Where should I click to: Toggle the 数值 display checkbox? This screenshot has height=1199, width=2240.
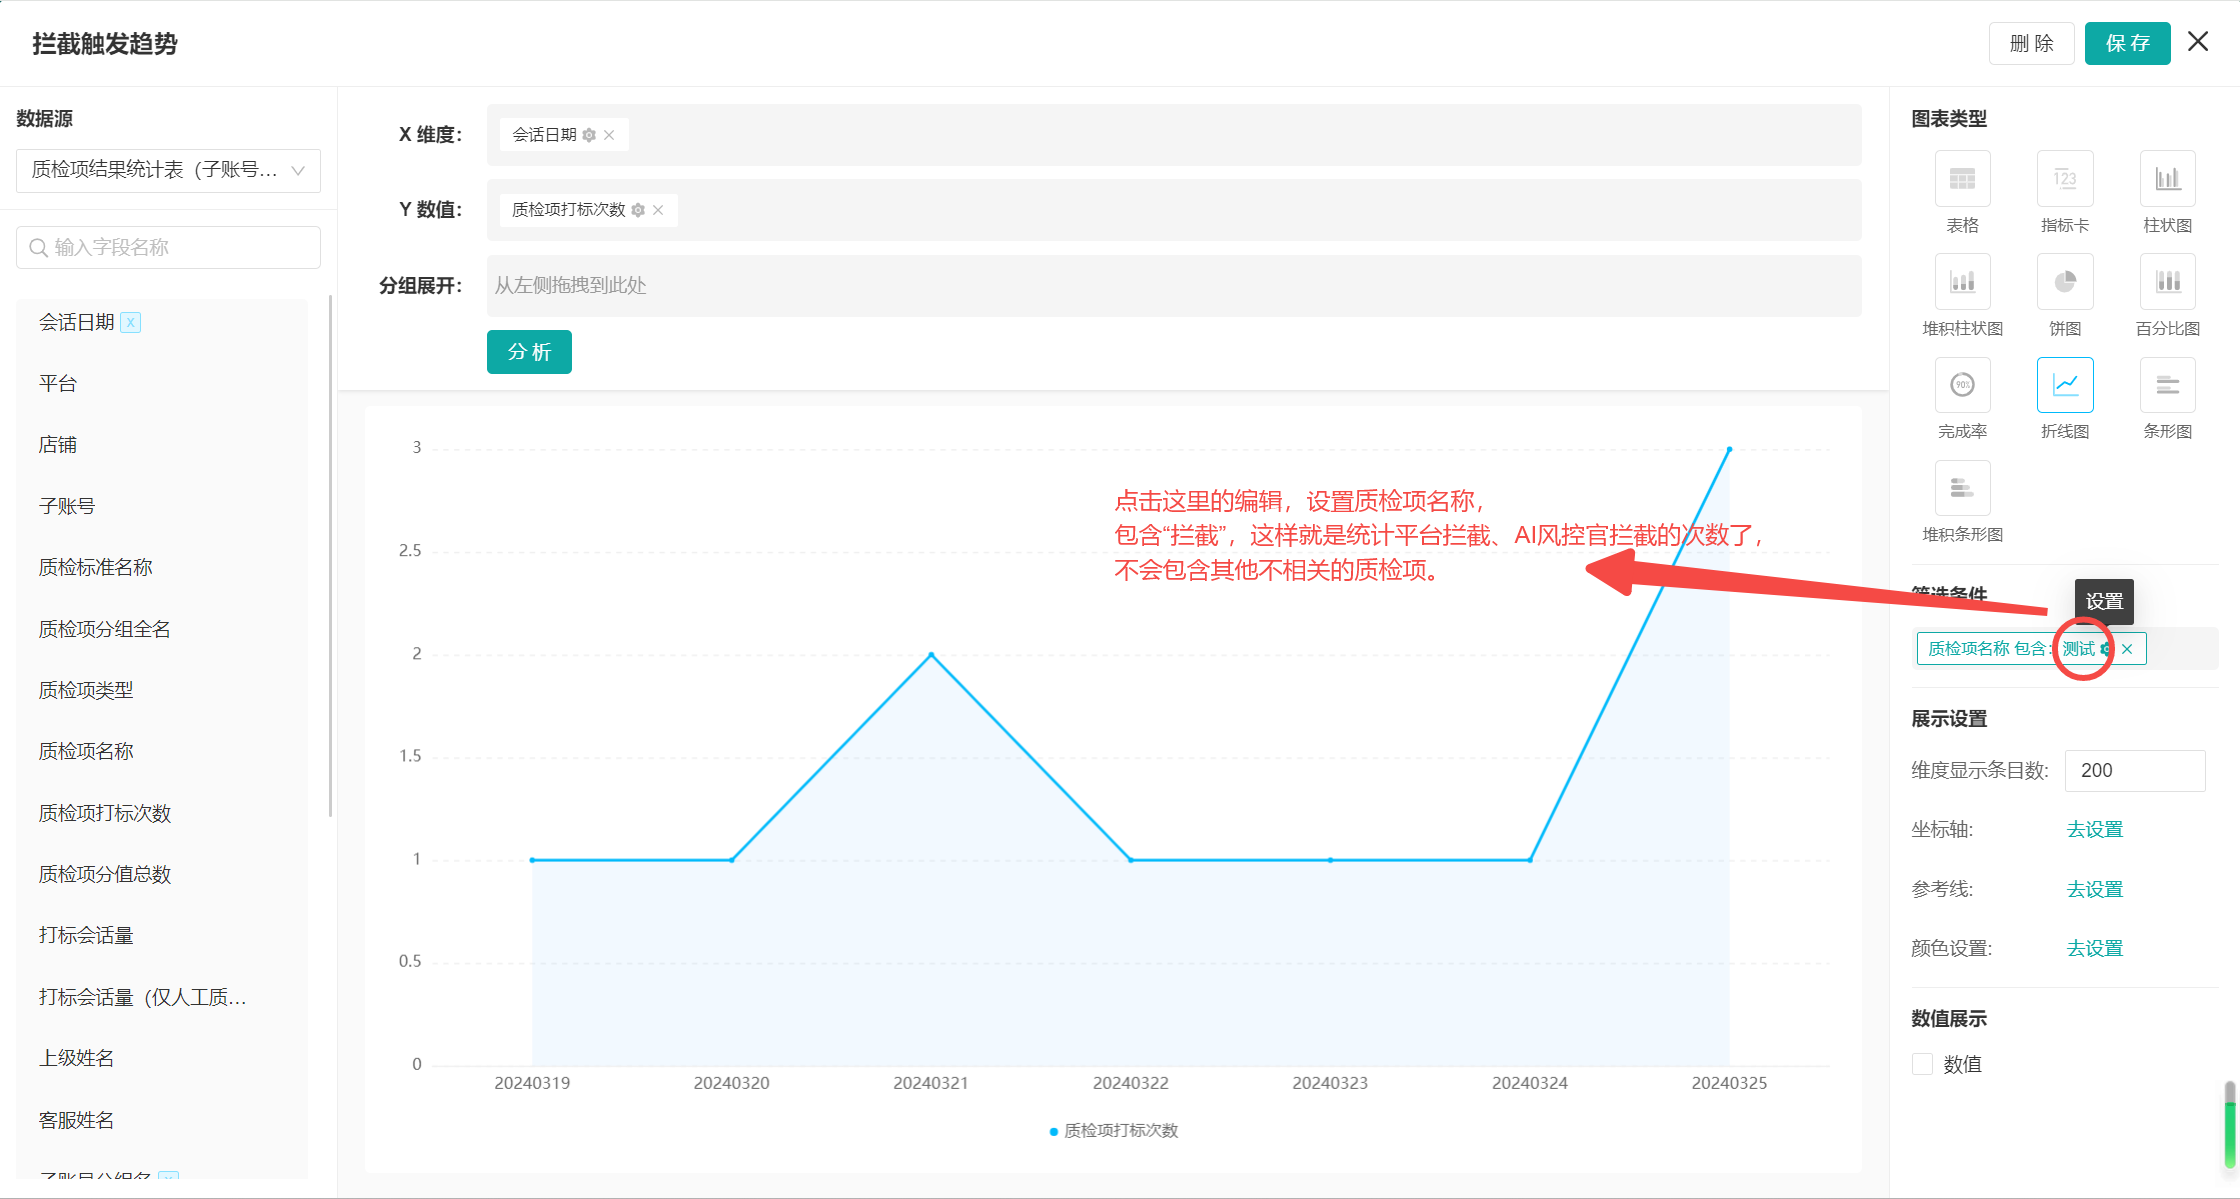pyautogui.click(x=1922, y=1064)
